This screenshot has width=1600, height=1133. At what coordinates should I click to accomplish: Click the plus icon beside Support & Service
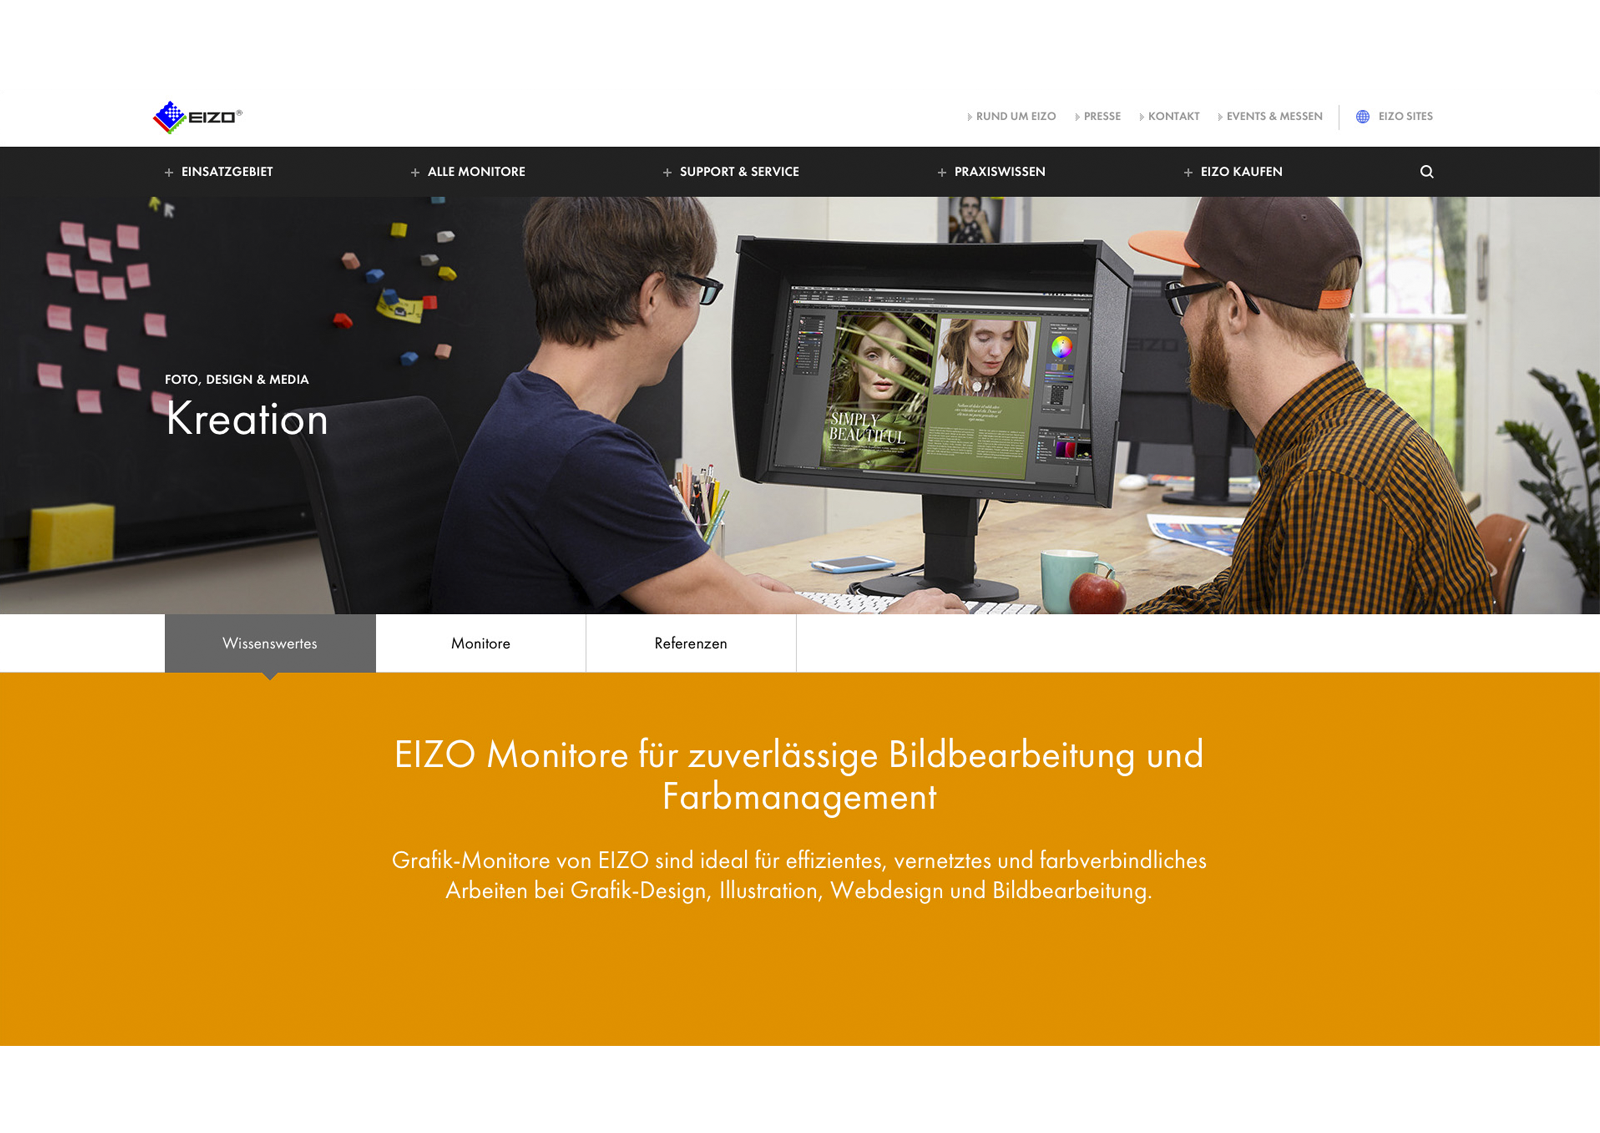click(667, 173)
